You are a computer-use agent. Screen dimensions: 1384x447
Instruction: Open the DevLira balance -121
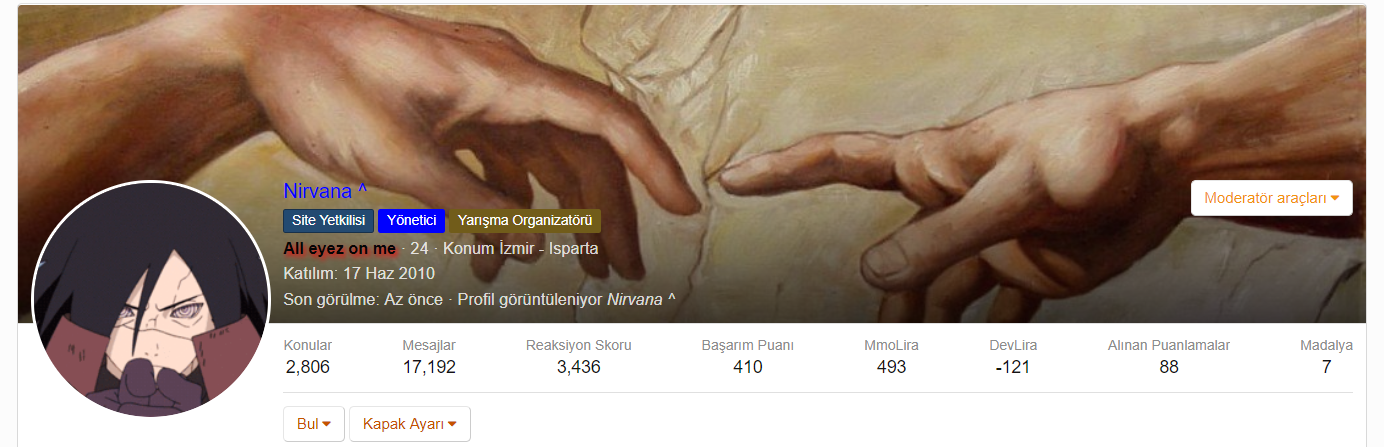coord(1013,367)
